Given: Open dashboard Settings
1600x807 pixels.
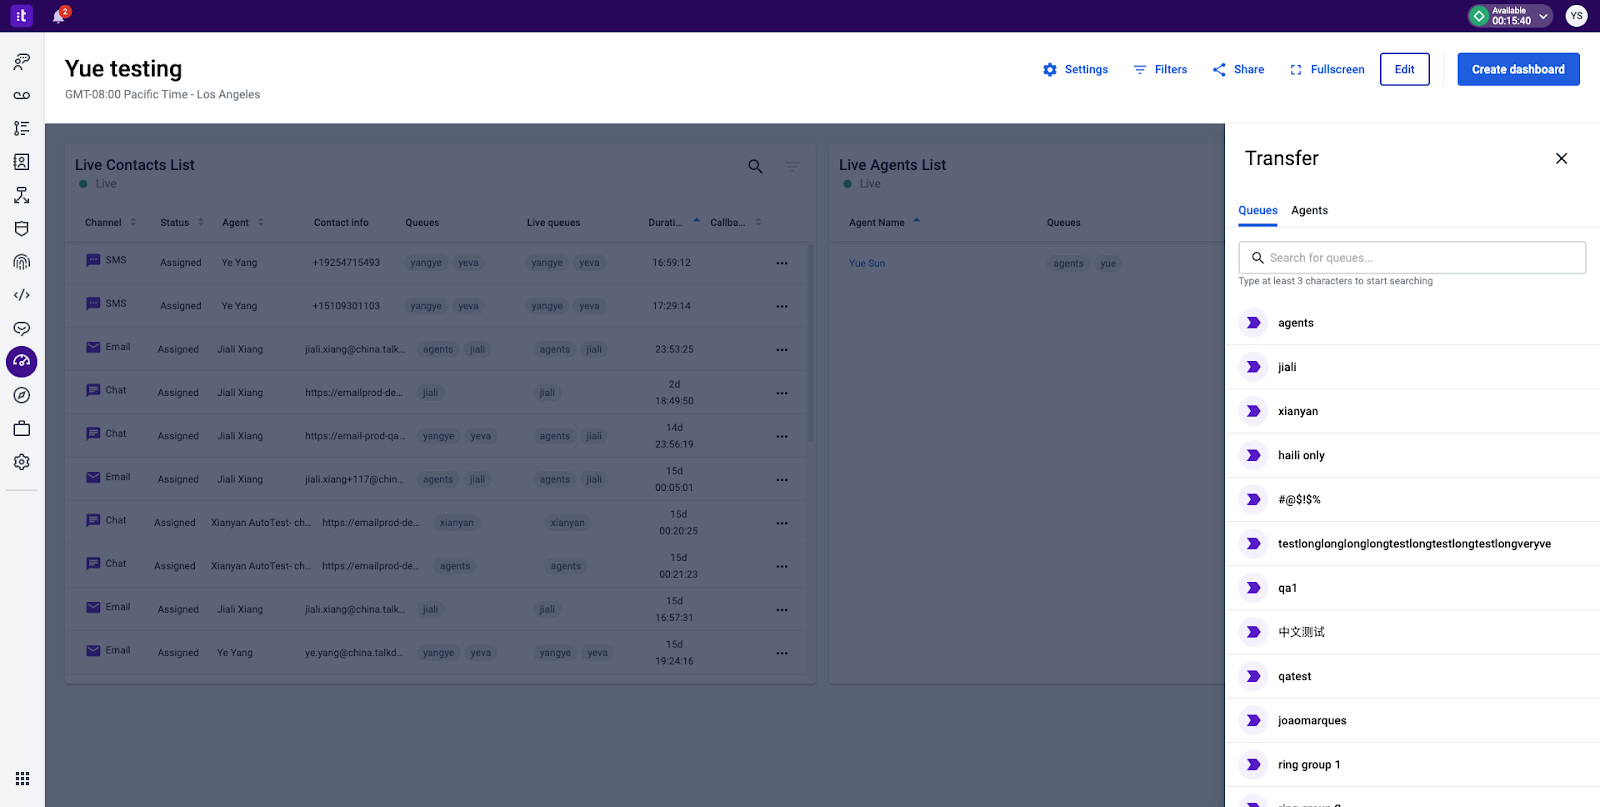Looking at the screenshot, I should (x=1075, y=69).
